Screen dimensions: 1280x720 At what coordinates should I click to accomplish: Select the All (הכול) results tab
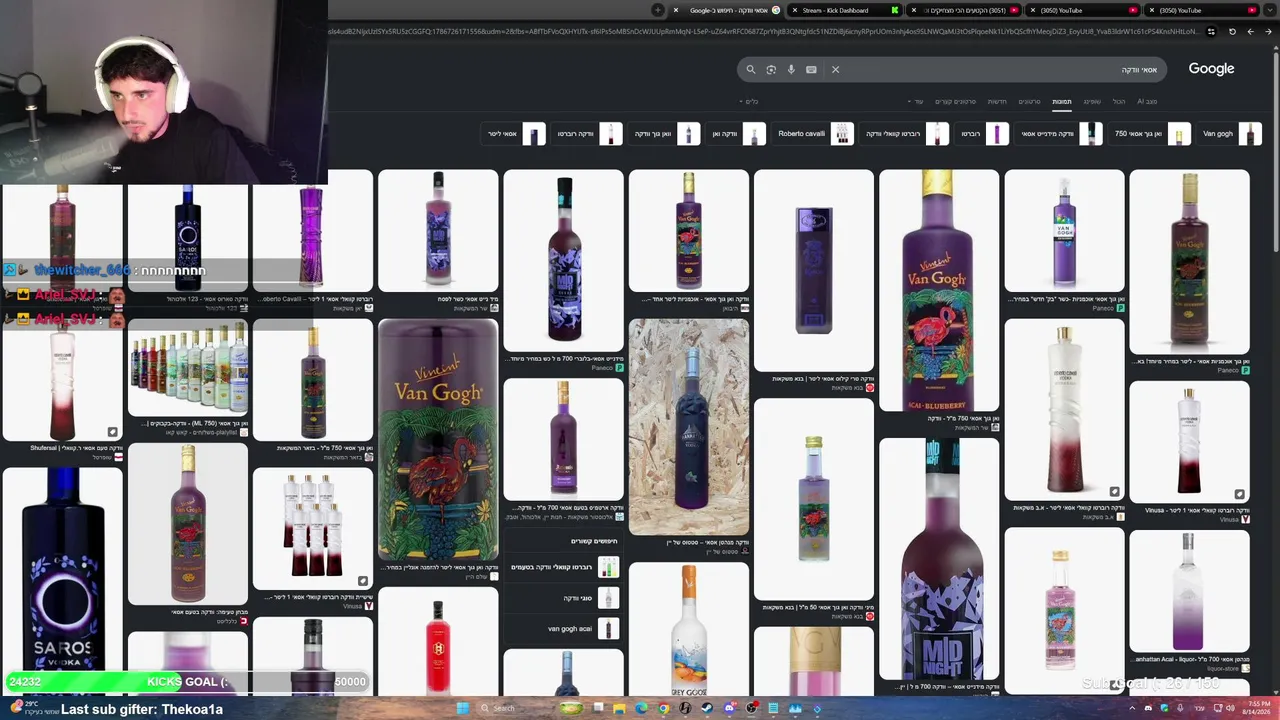pyautogui.click(x=1119, y=101)
